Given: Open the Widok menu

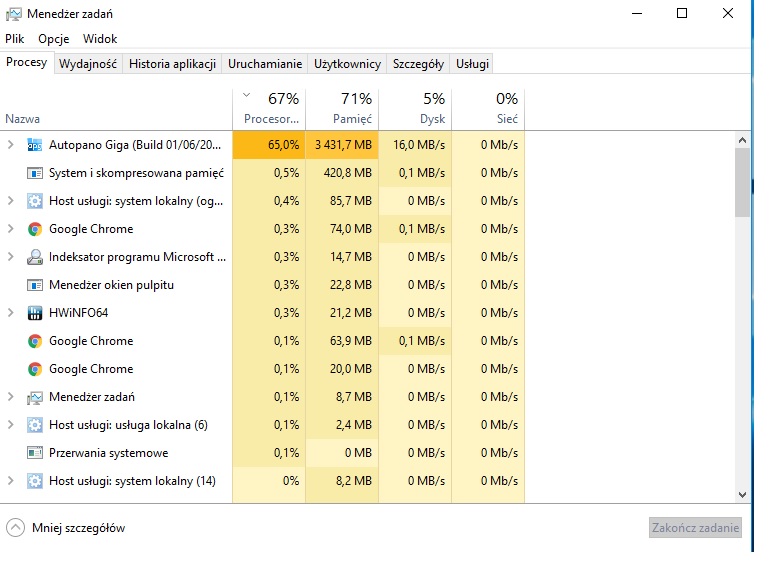Looking at the screenshot, I should pyautogui.click(x=100, y=39).
